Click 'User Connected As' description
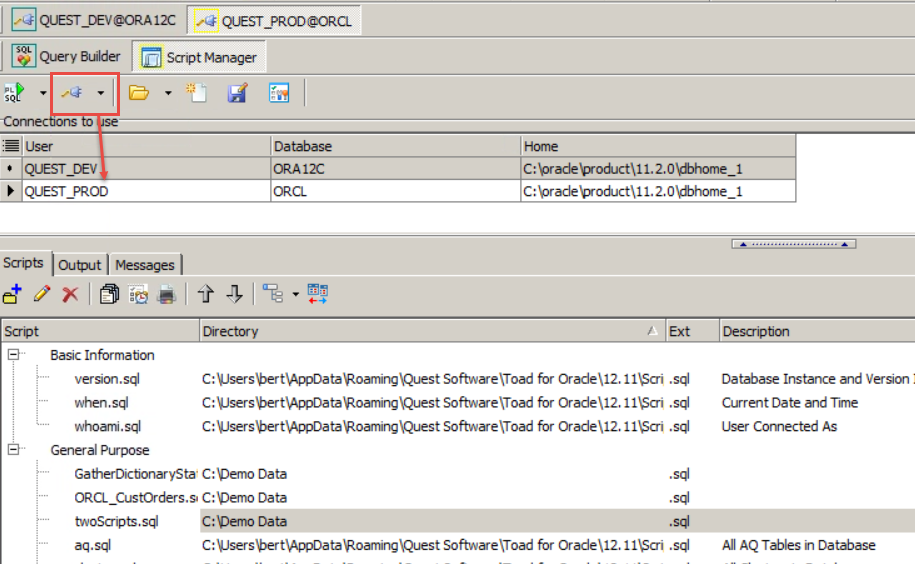915x564 pixels. (779, 426)
